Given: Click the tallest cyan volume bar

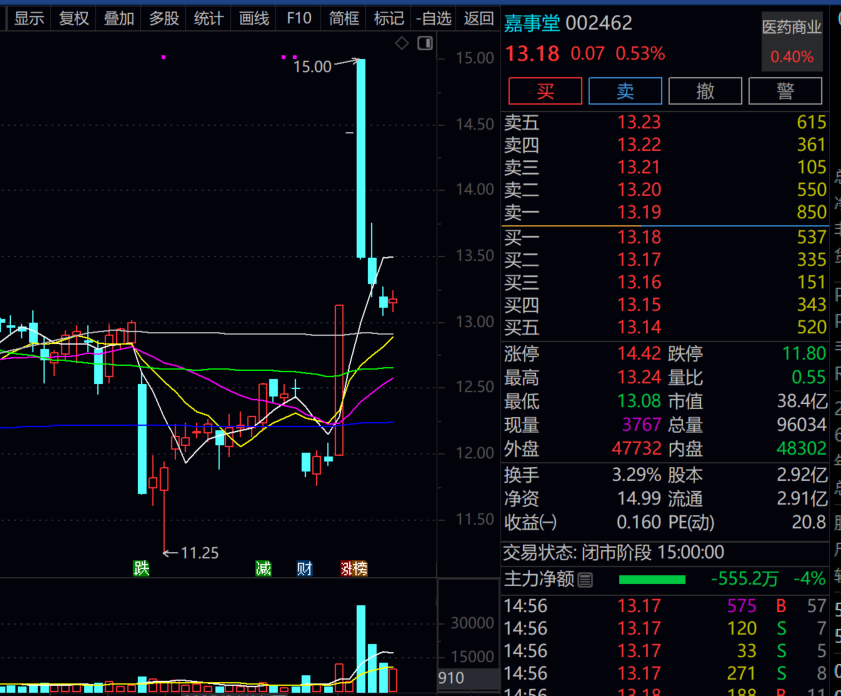Looking at the screenshot, I should coord(361,649).
